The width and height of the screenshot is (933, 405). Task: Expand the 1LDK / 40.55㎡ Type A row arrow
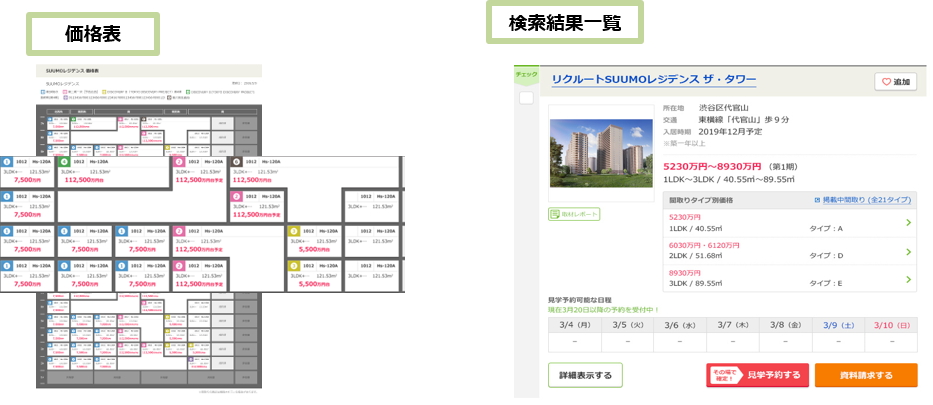tap(908, 223)
